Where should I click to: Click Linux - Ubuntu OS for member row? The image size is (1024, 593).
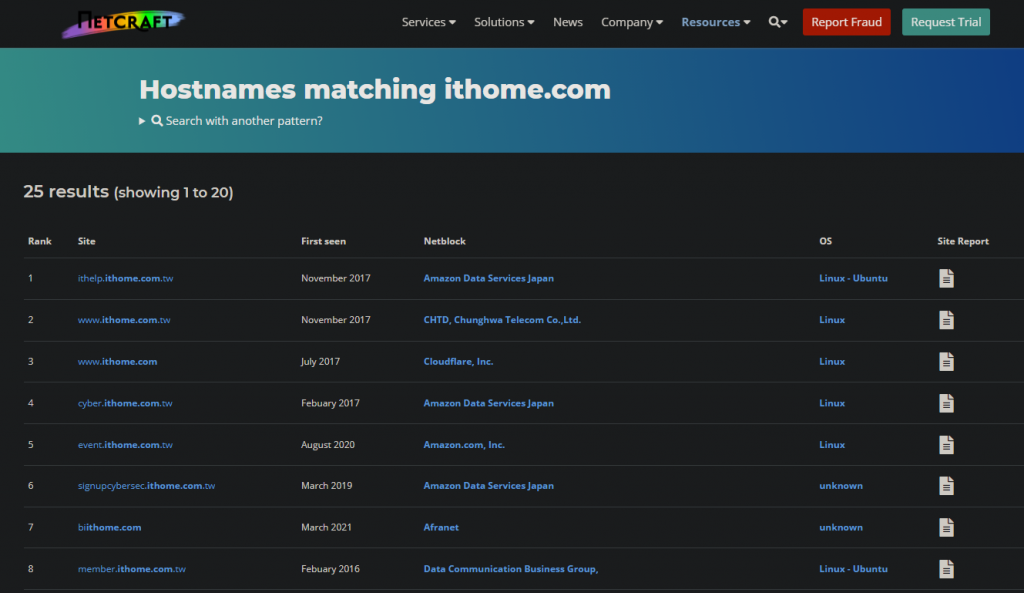[x=854, y=569]
